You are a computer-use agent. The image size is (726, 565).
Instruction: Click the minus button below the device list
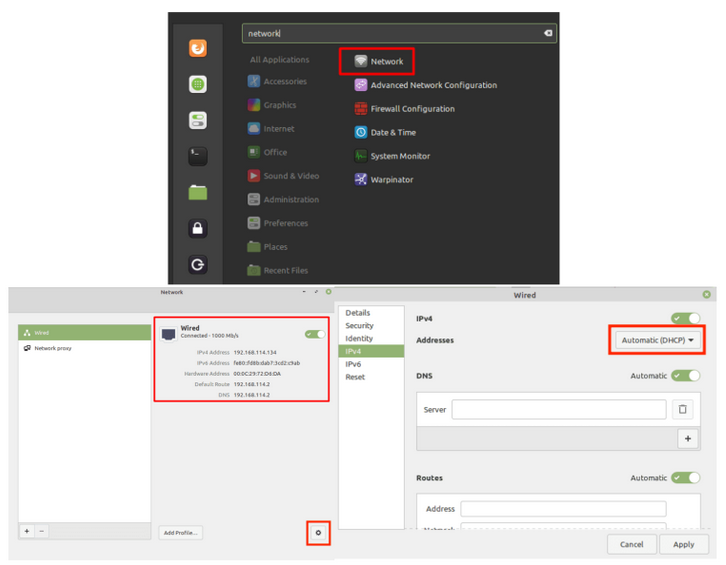tap(42, 531)
